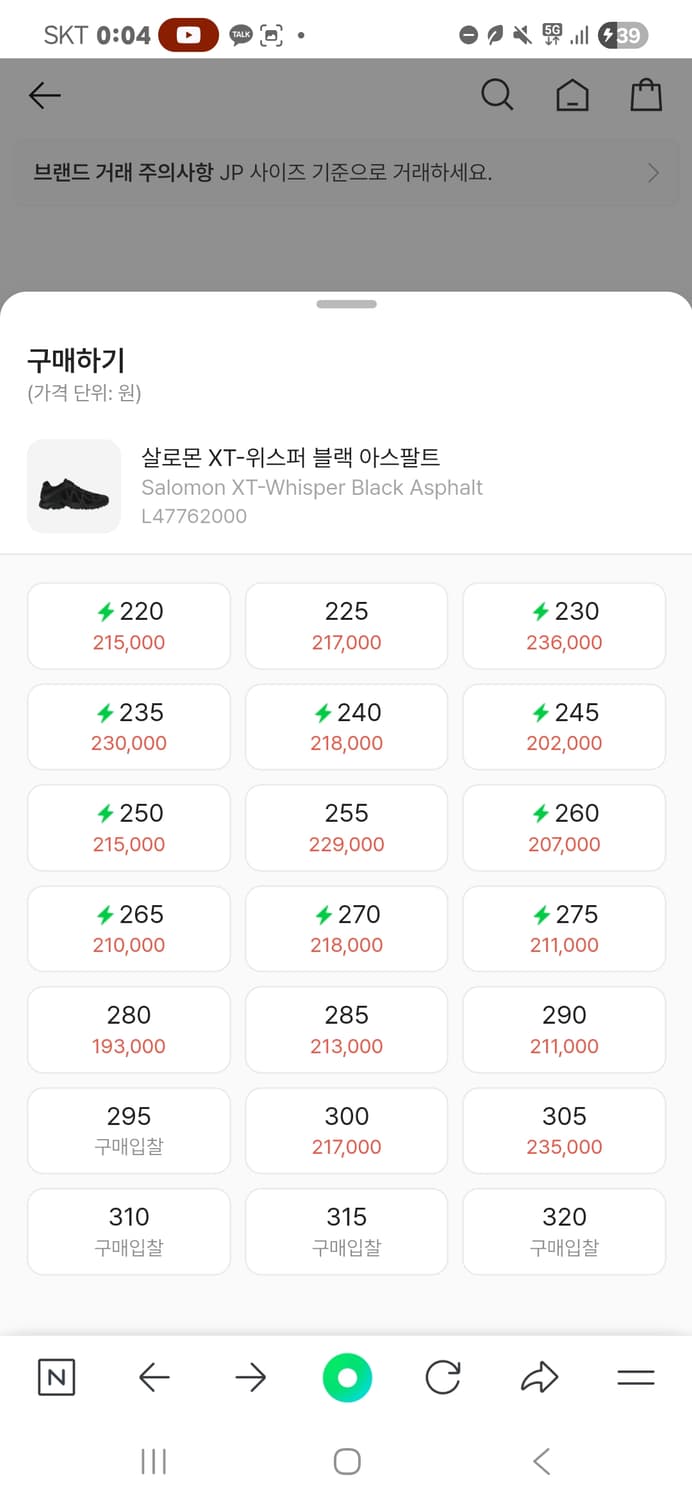Choose size 265 from the size grid
This screenshot has width=692, height=1500.
point(128,928)
